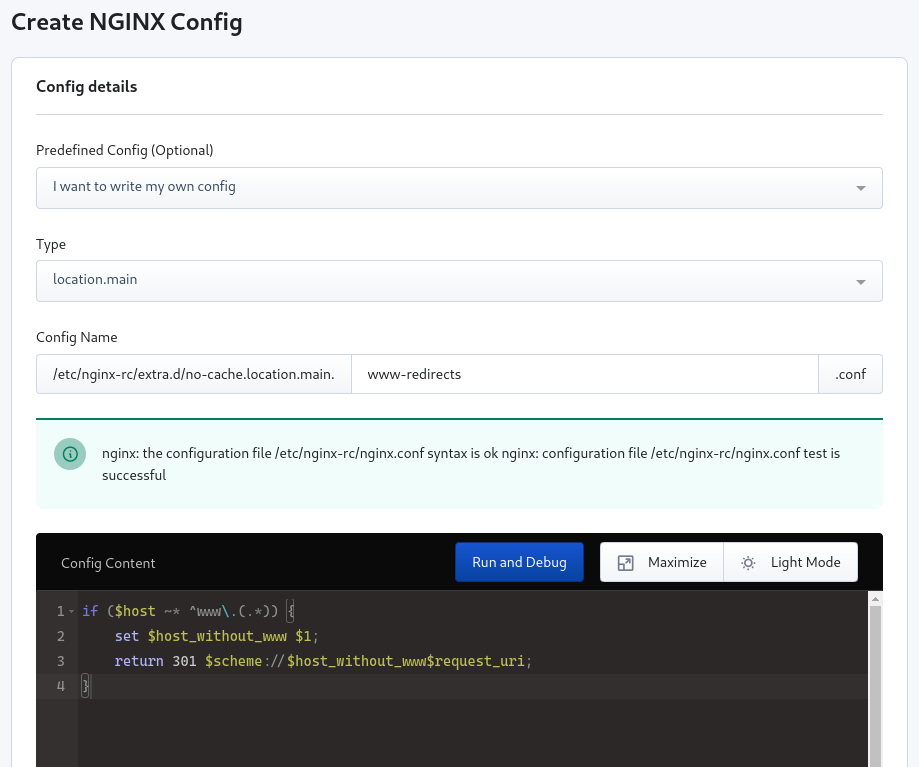Select line number 3 in gutter
This screenshot has width=919, height=767.
60,662
